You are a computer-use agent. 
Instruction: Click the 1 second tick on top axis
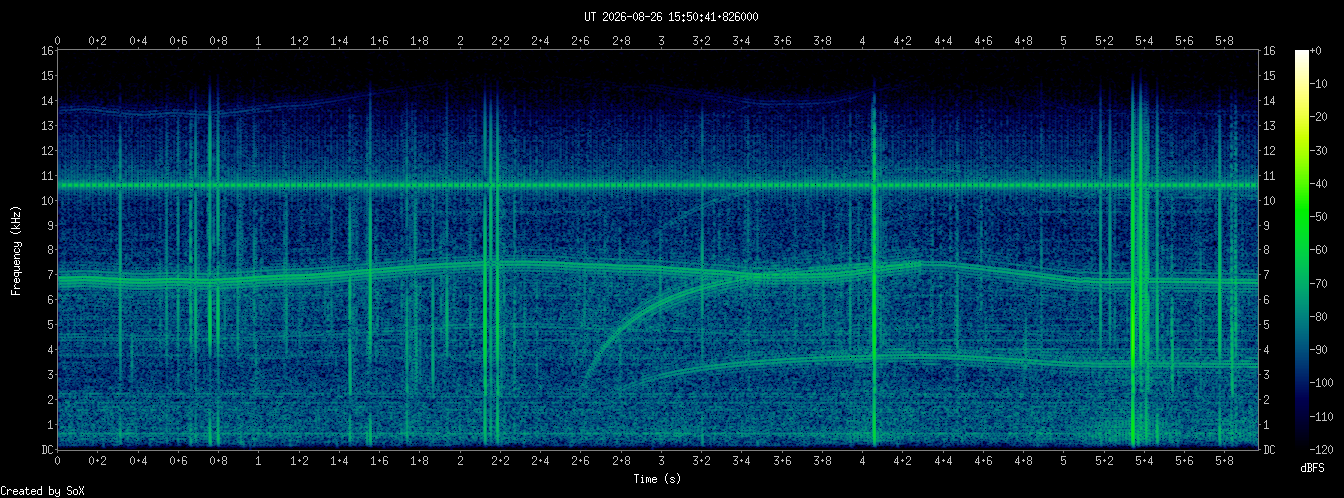[259, 41]
